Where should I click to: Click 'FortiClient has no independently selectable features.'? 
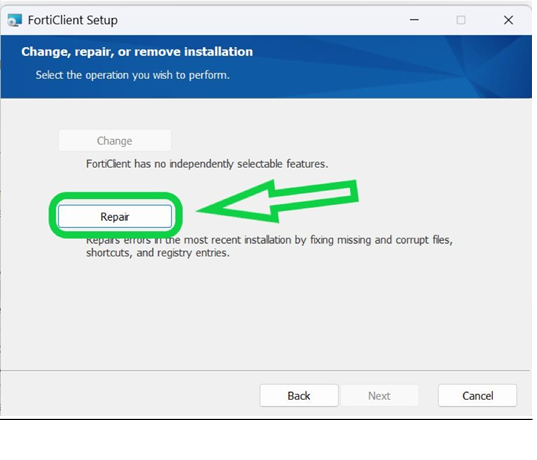click(207, 164)
